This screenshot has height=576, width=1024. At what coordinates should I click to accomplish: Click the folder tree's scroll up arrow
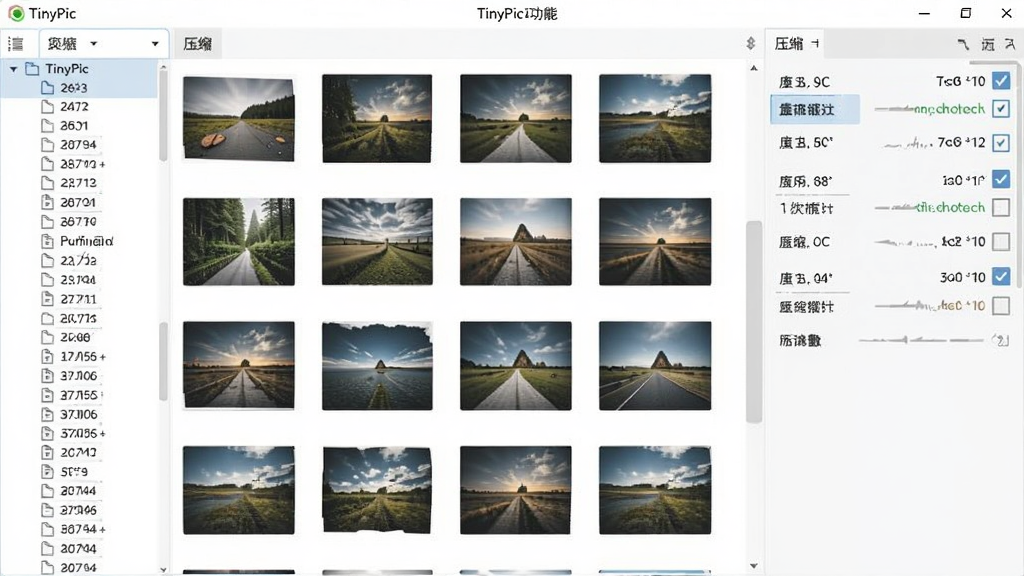click(x=163, y=67)
